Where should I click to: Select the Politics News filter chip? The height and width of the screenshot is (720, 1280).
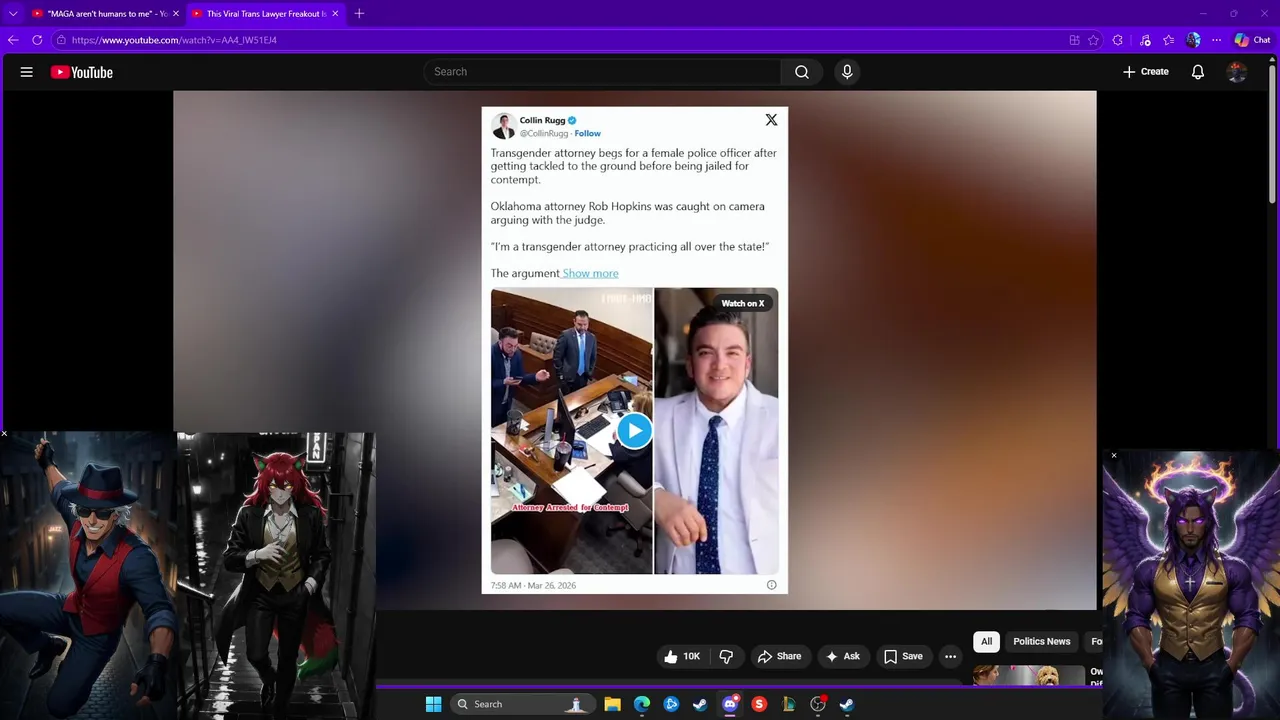1041,642
